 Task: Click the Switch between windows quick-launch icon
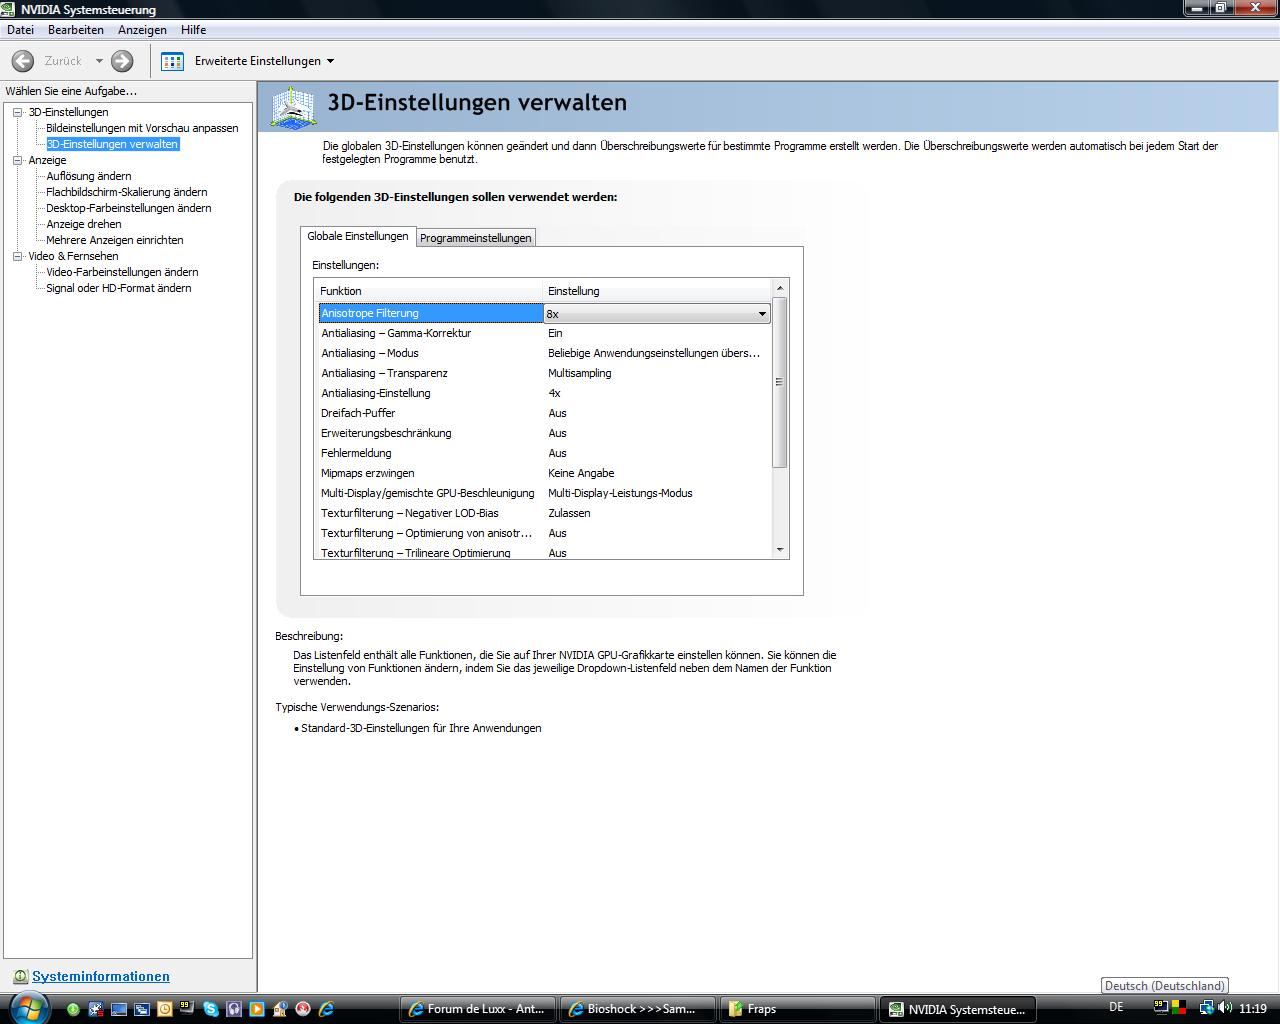141,1009
